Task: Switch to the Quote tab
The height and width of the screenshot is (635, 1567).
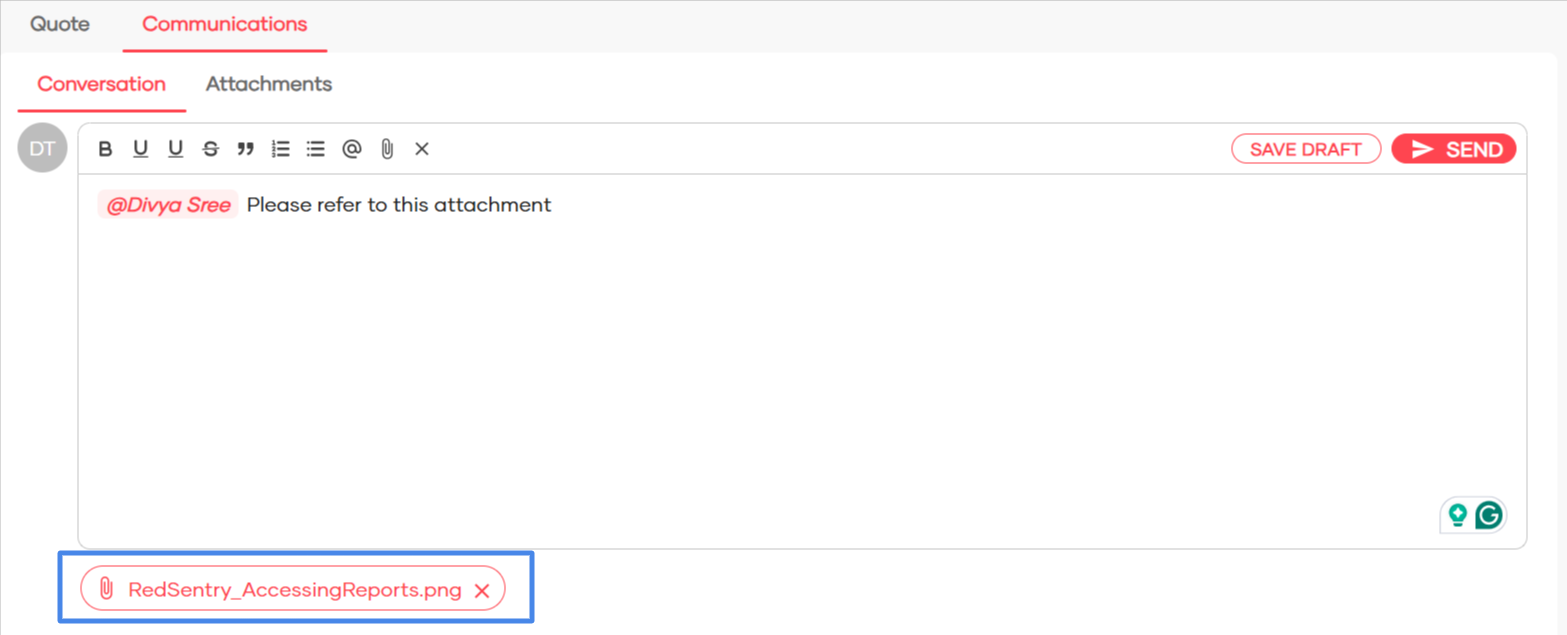Action: click(x=60, y=24)
